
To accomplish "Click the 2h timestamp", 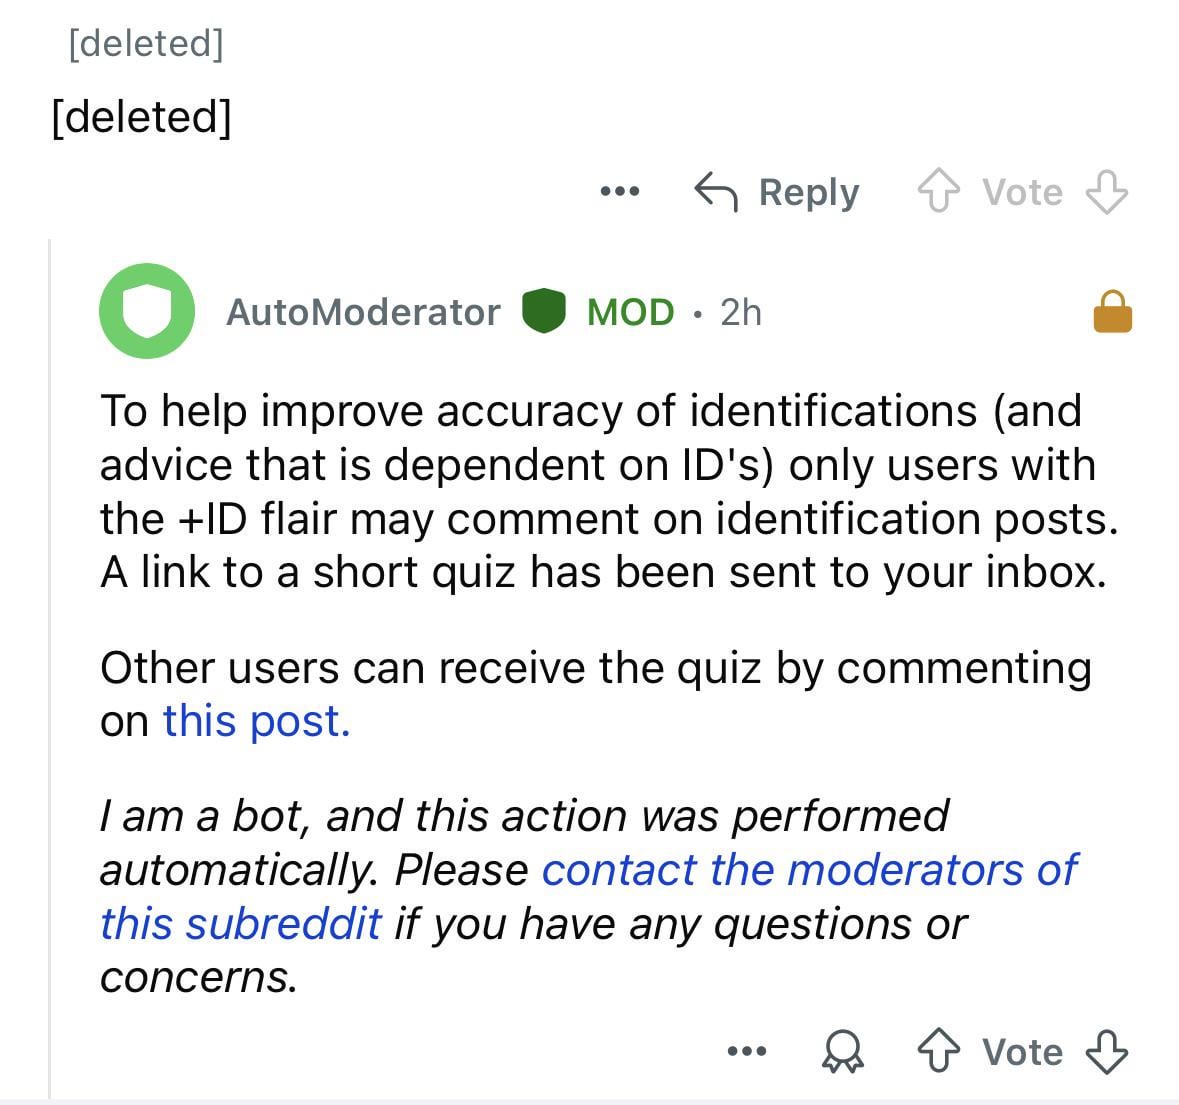I will (741, 312).
